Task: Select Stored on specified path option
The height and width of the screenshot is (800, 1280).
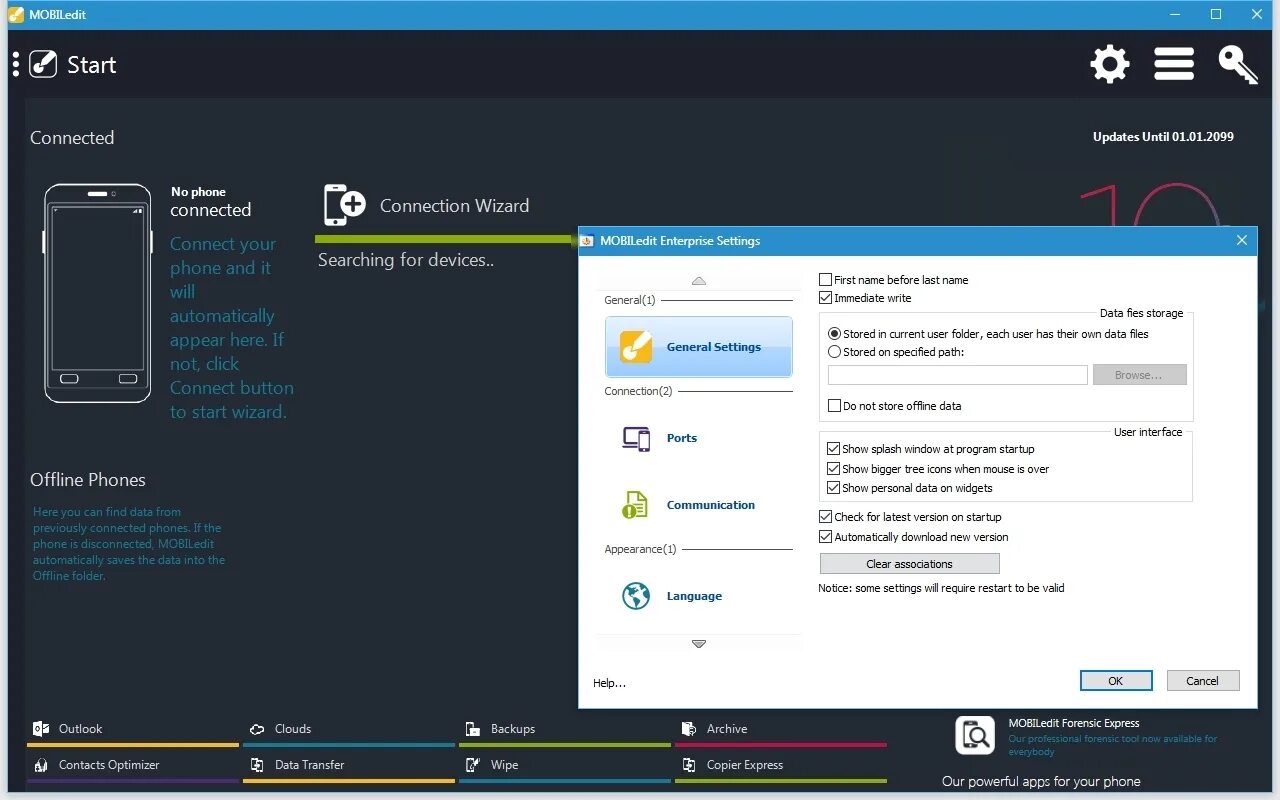Action: tap(835, 352)
